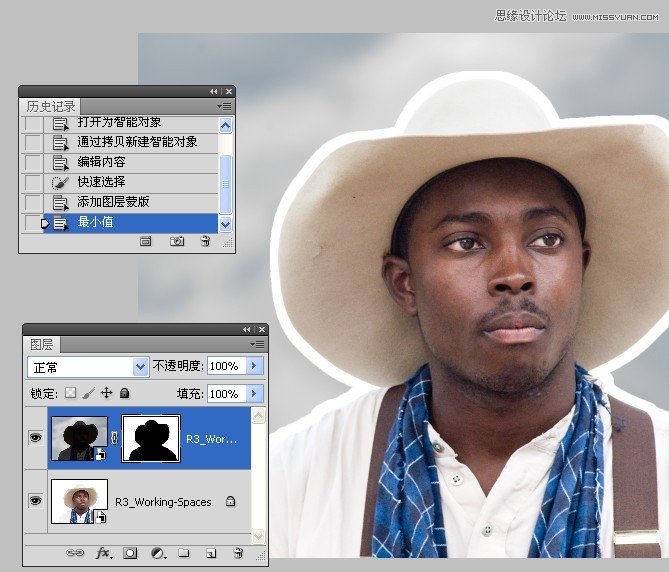Select history state 通过拷贝新建智能对象
This screenshot has width=669, height=572.
[131, 142]
